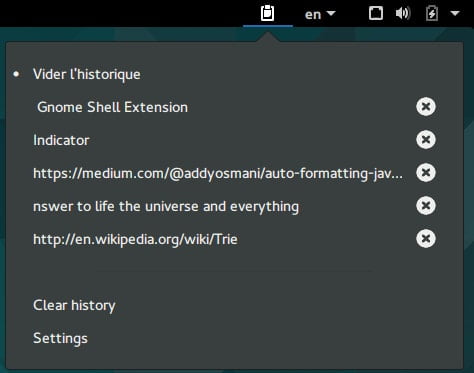Screen dimensions: 474x373
Task: Click the square window icon in top bar
Action: click(376, 14)
